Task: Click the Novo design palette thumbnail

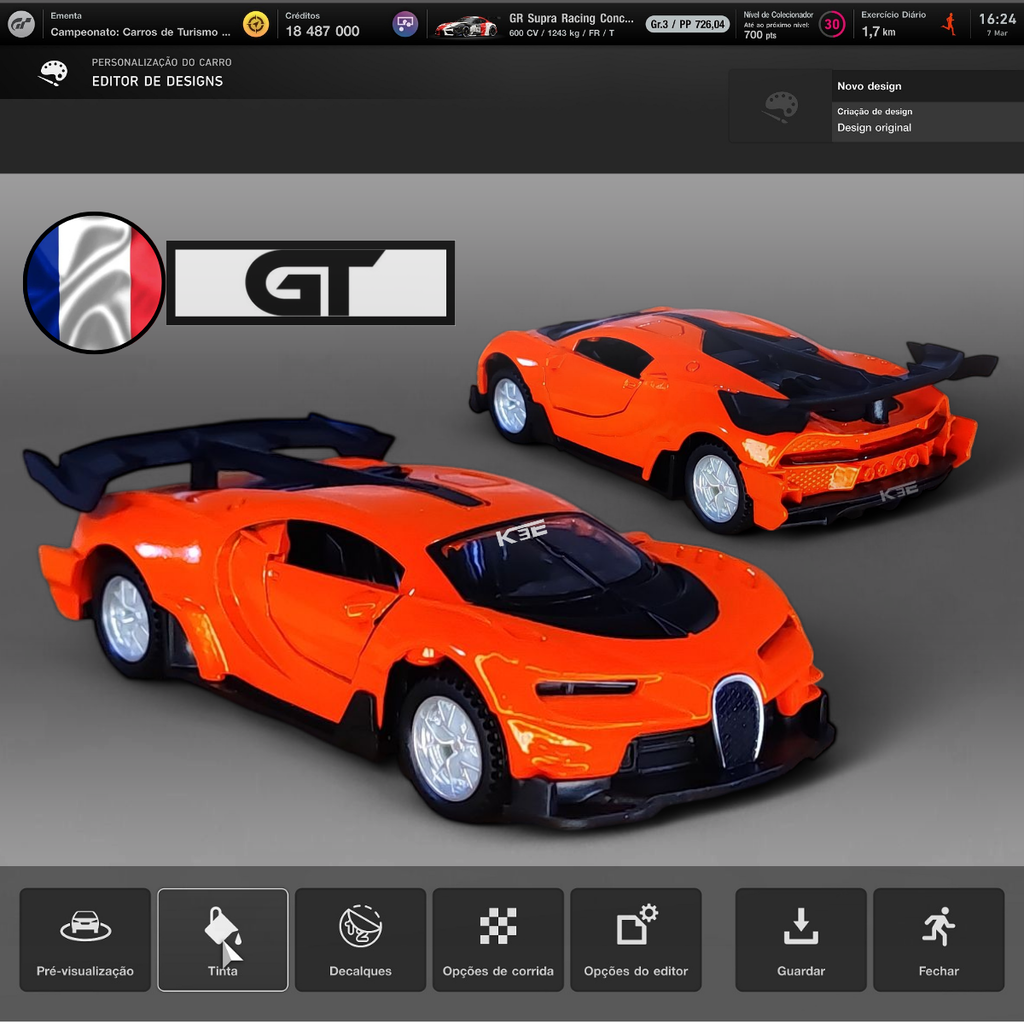Action: pyautogui.click(x=780, y=106)
